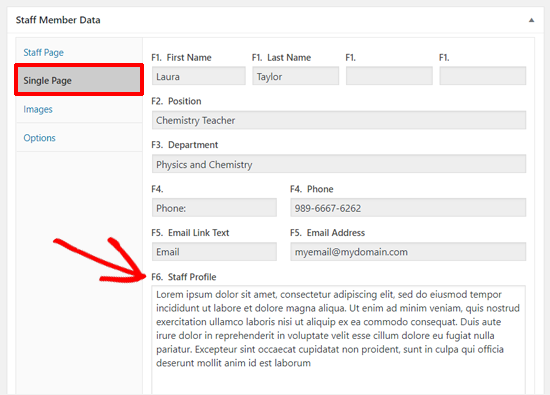
Task: Click the Email Address field myemail@mydomain.com
Action: tap(408, 252)
